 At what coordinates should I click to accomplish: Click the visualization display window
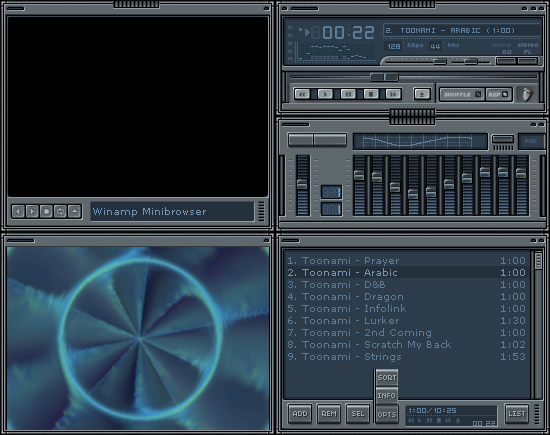(x=138, y=339)
